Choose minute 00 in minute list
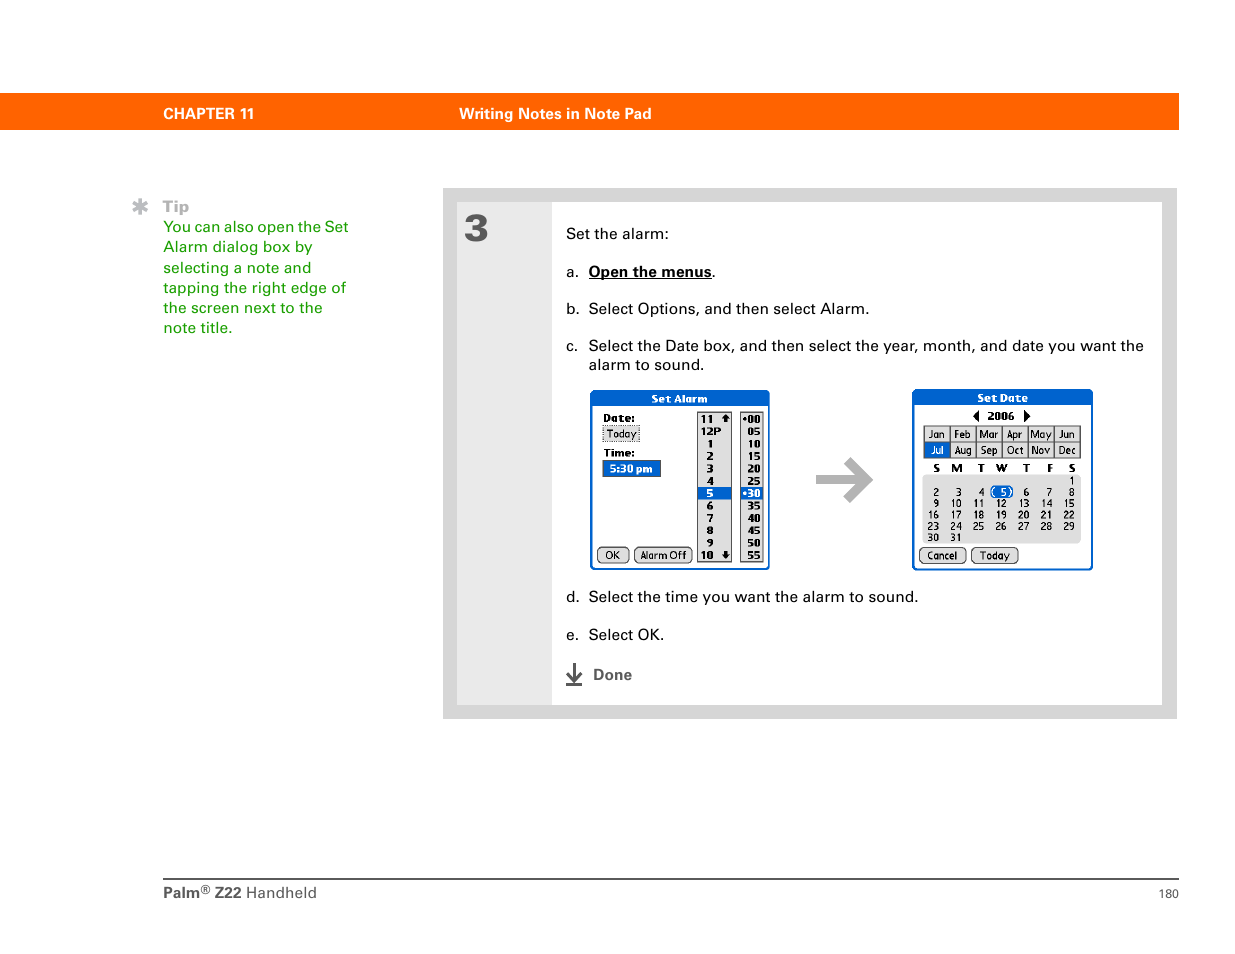The width and height of the screenshot is (1235, 954). (752, 419)
